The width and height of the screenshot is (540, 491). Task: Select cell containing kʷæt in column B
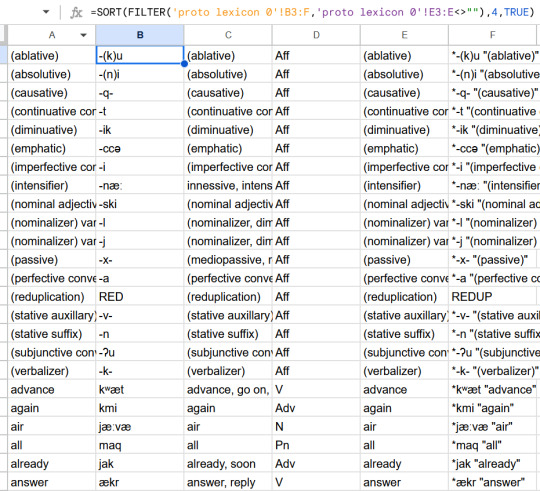click(x=140, y=390)
